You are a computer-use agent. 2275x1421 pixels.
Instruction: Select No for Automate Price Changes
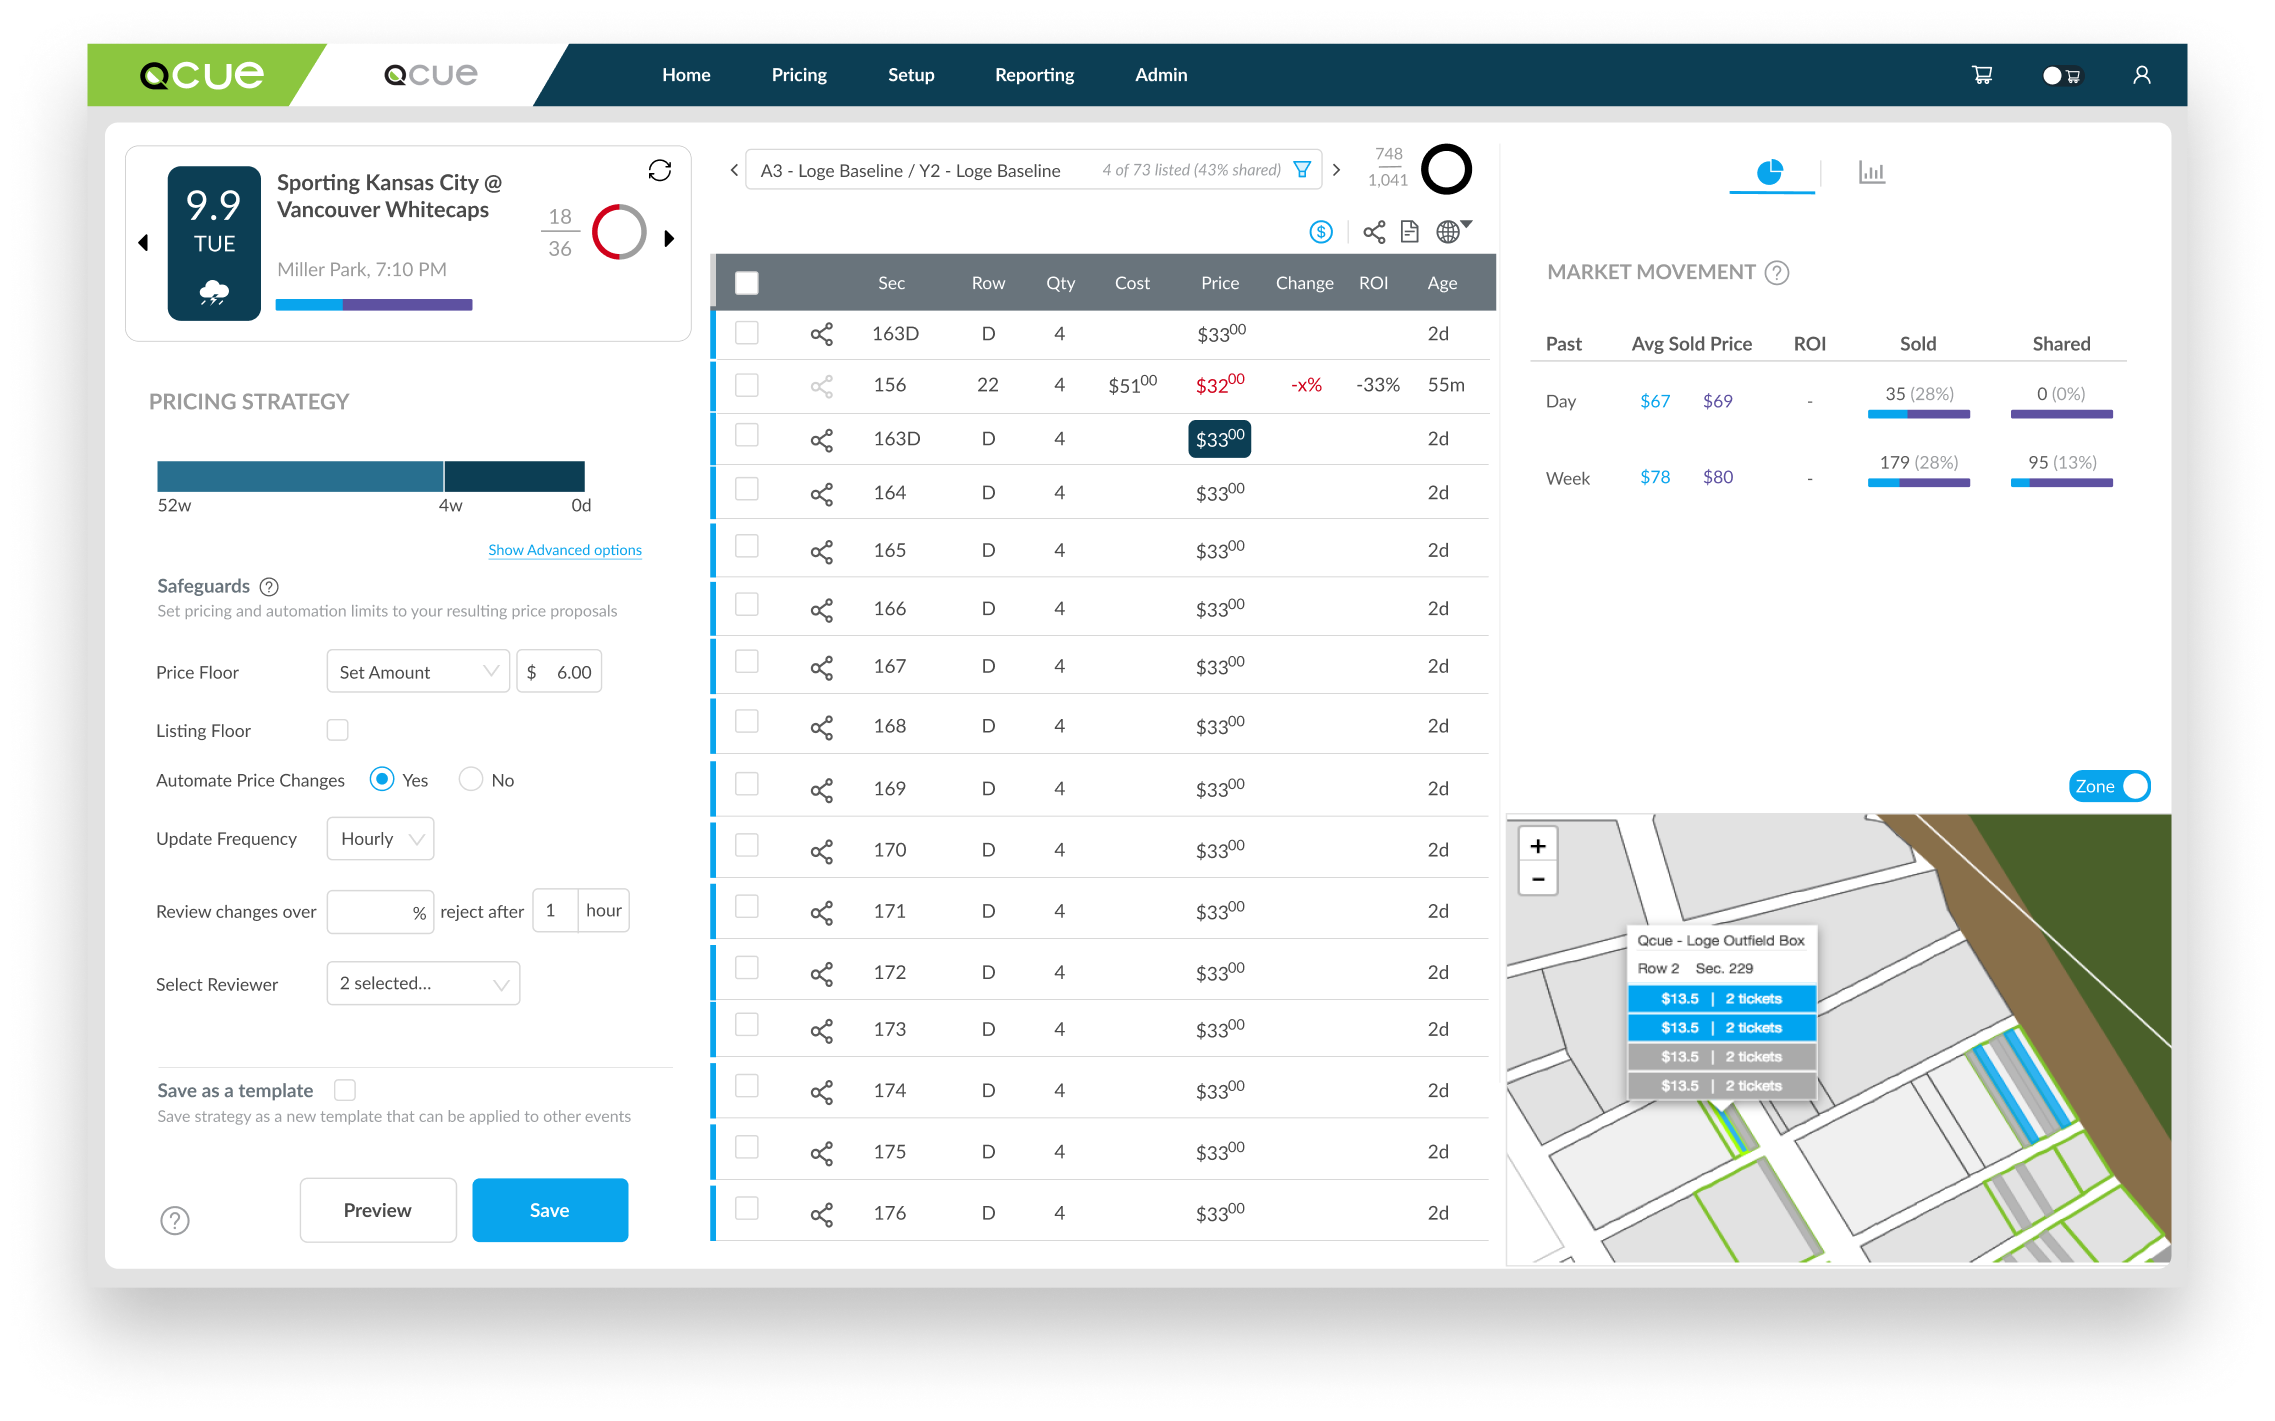point(470,779)
